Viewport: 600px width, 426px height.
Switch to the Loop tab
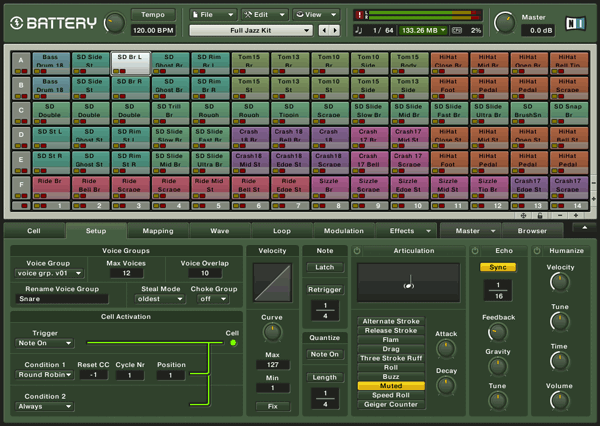[x=282, y=231]
